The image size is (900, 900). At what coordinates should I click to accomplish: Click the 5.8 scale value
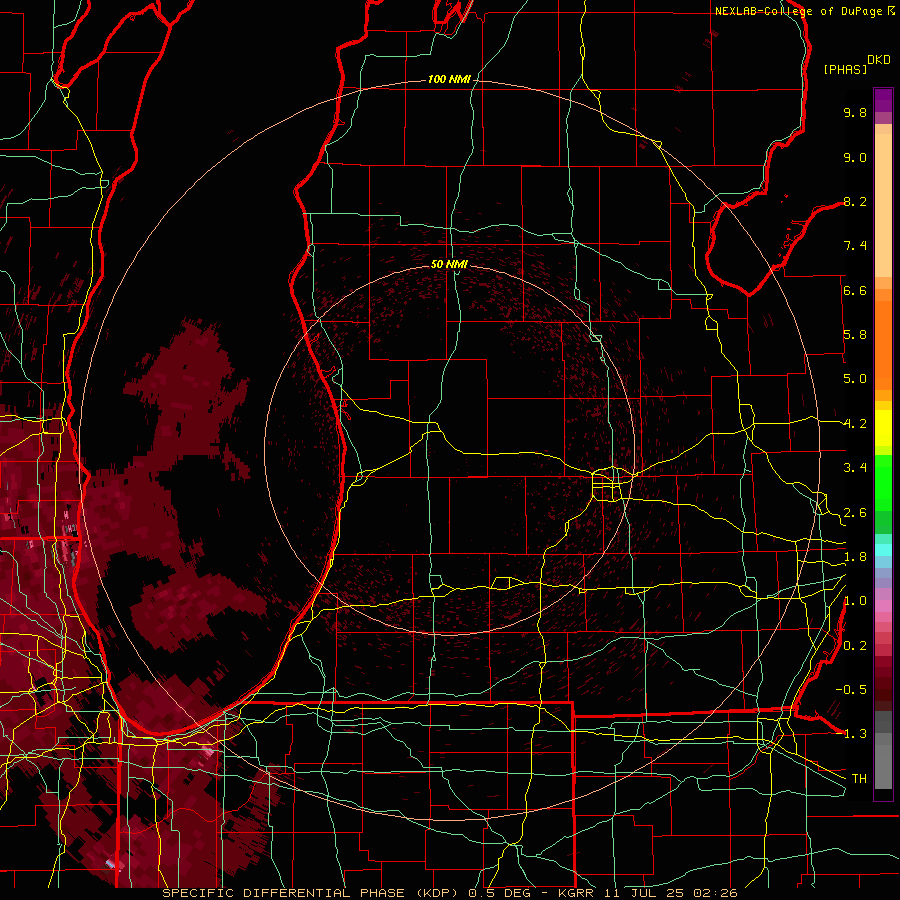point(855,335)
